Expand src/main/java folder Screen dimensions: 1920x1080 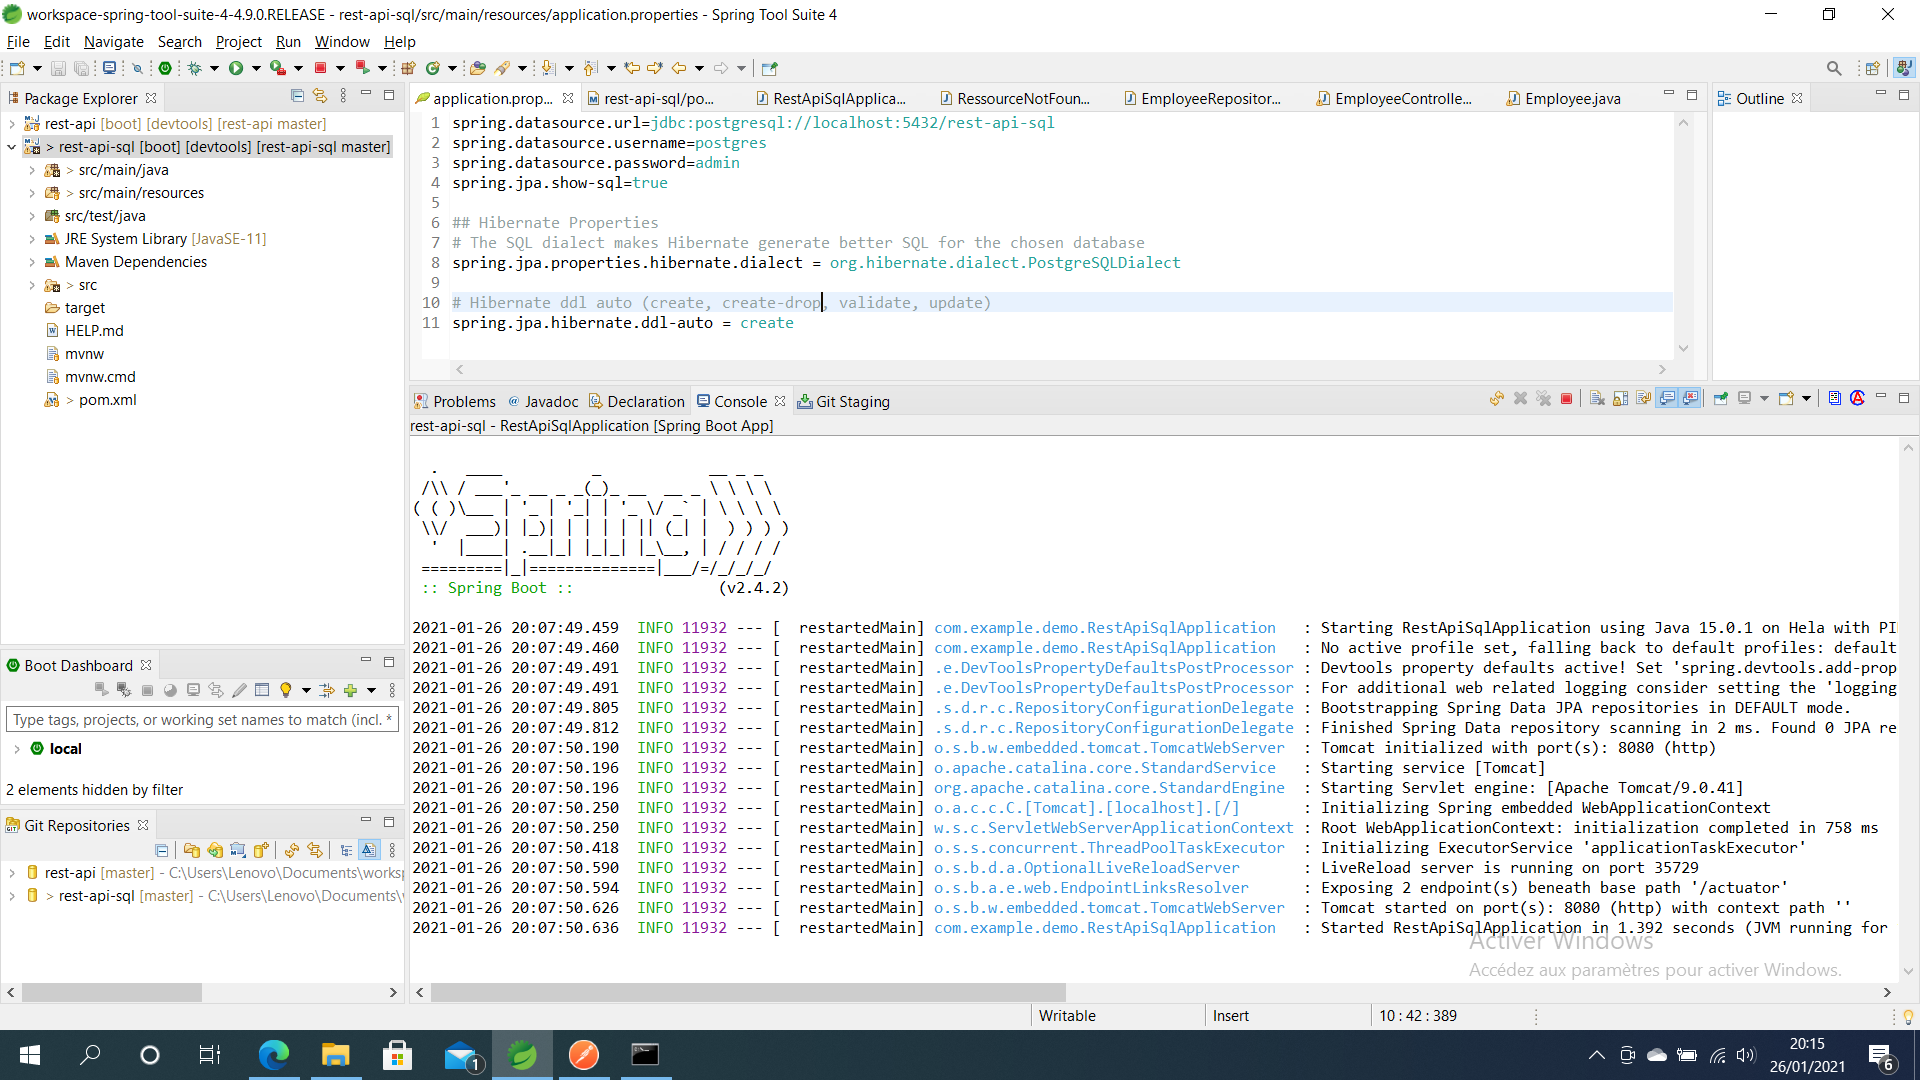point(32,170)
